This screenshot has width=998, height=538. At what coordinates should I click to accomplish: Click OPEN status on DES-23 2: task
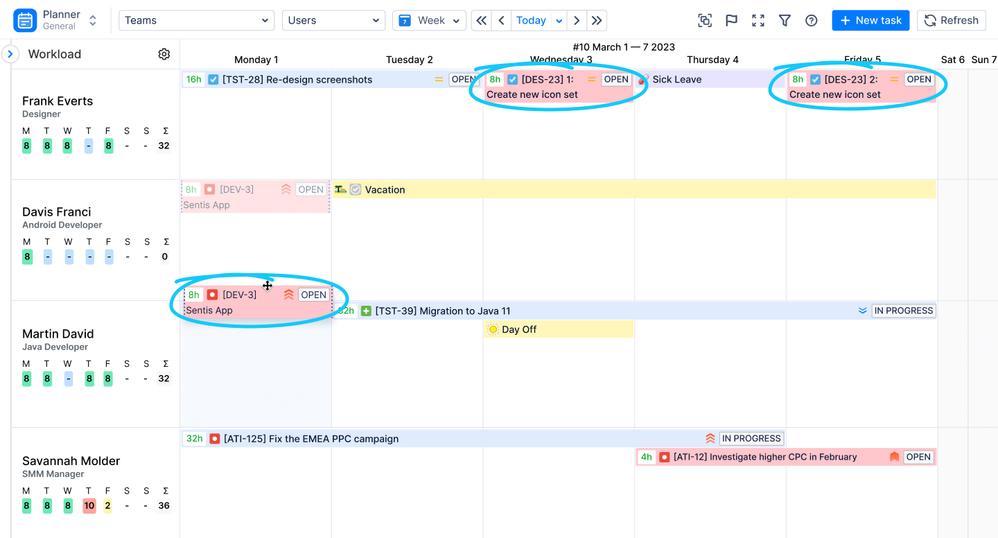(x=918, y=80)
